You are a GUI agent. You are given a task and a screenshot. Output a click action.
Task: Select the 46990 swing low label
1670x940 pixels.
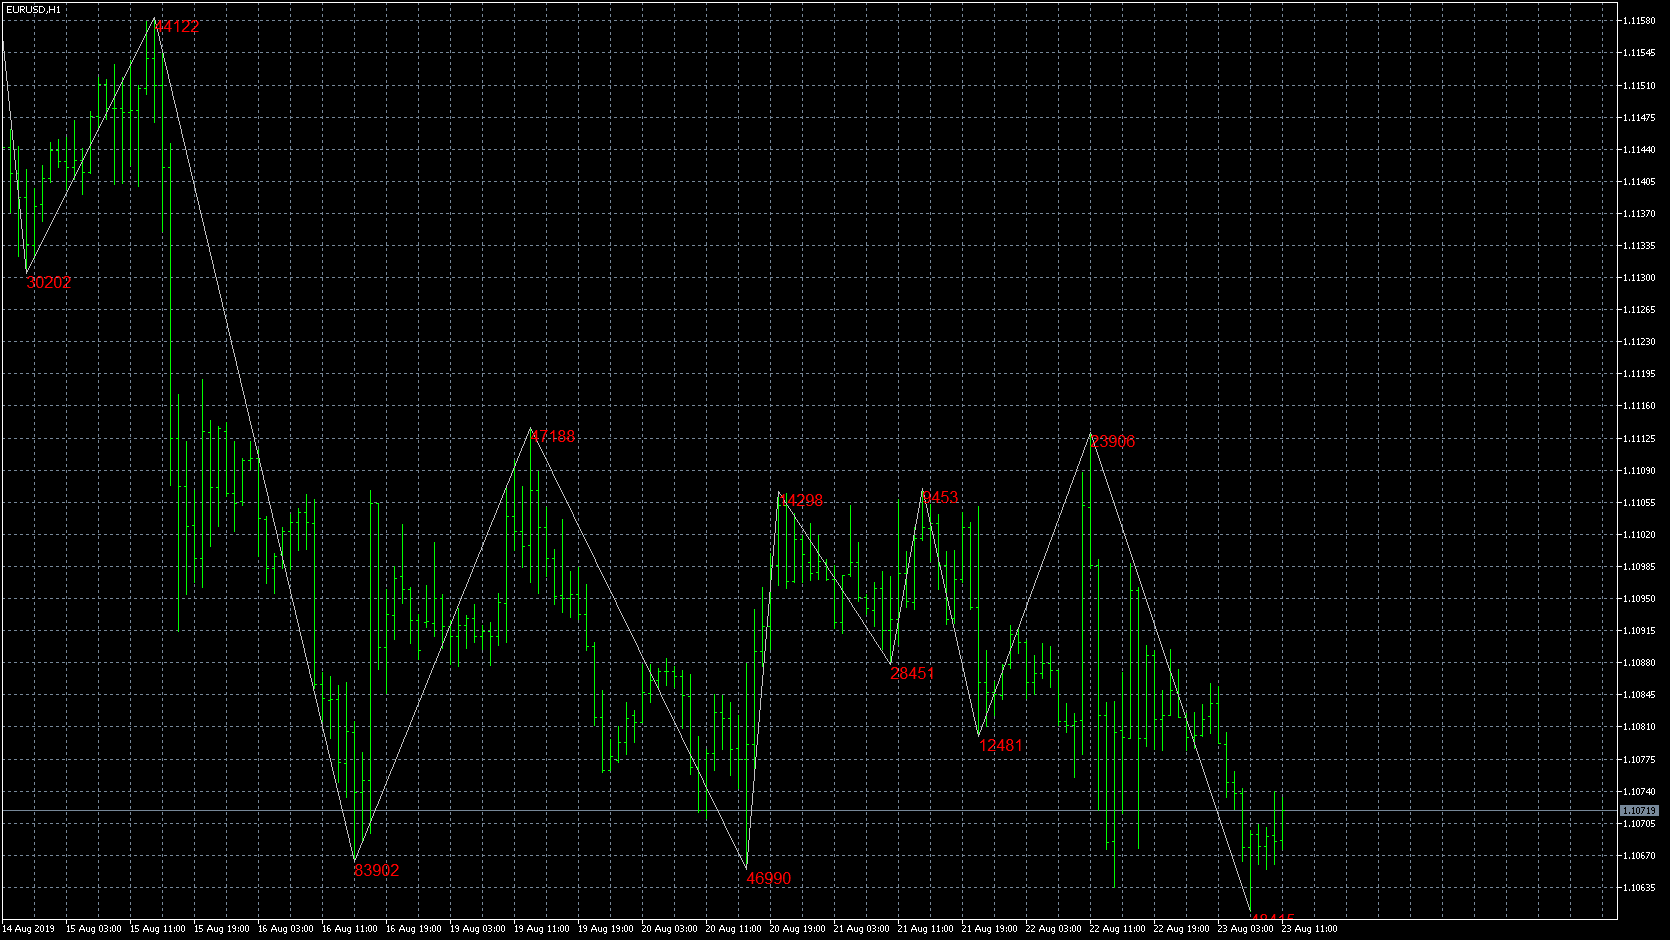coord(769,878)
